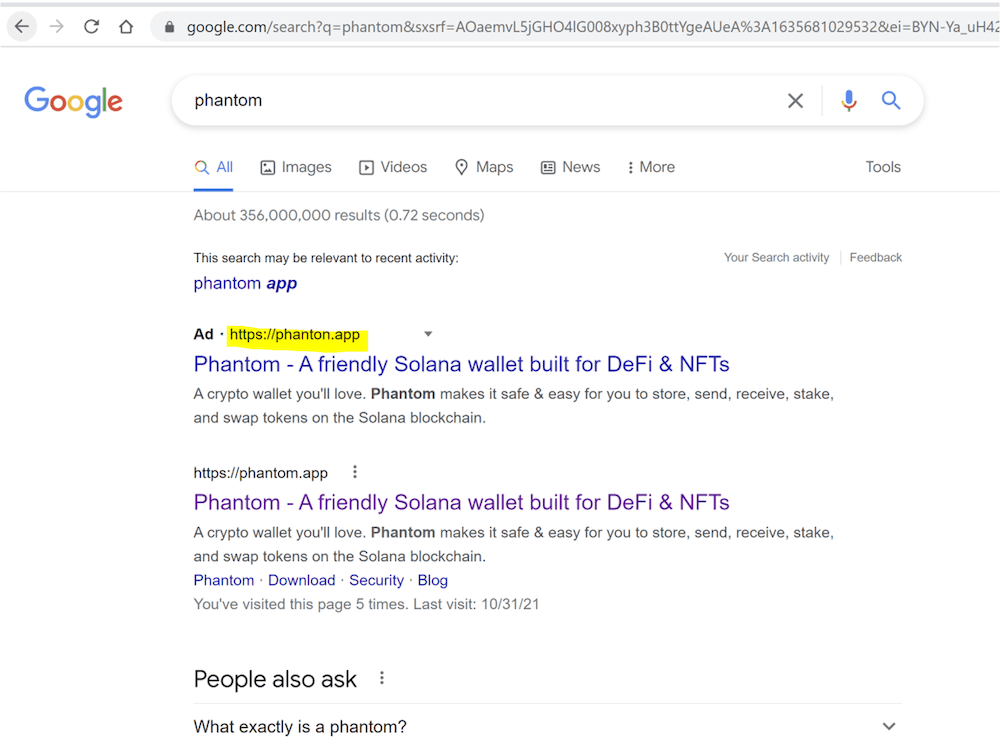Image resolution: width=1000 pixels, height=749 pixels.
Task: Open the organic Phantom wallet result title
Action: coord(462,503)
